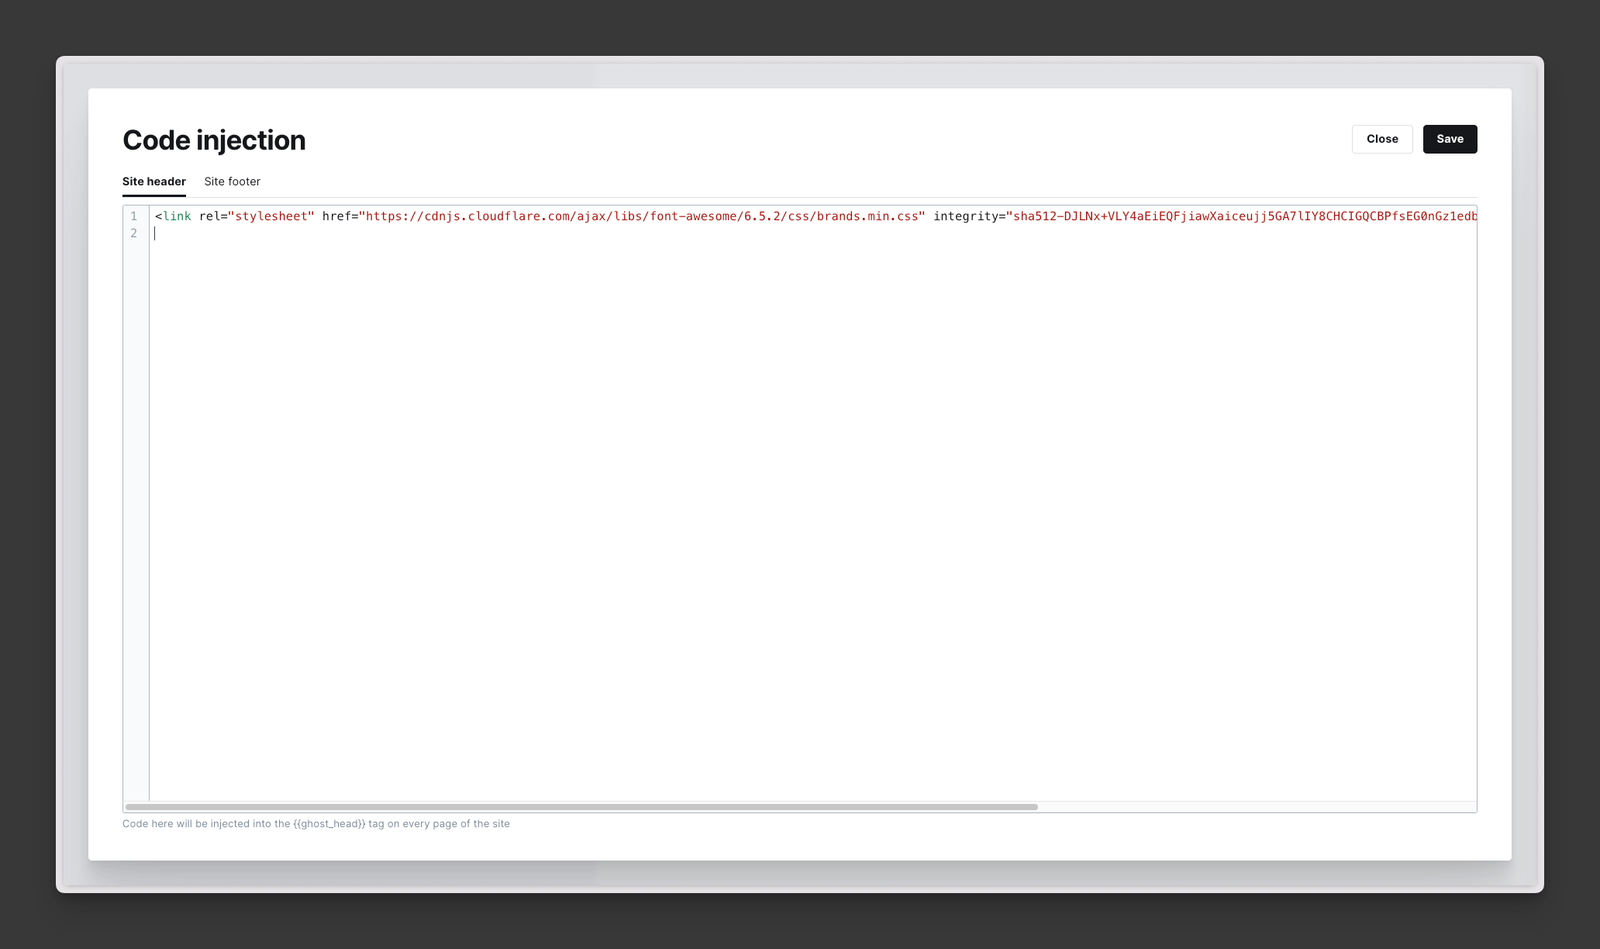Close the Code injection dialog
Viewport: 1600px width, 949px height.
tap(1381, 139)
